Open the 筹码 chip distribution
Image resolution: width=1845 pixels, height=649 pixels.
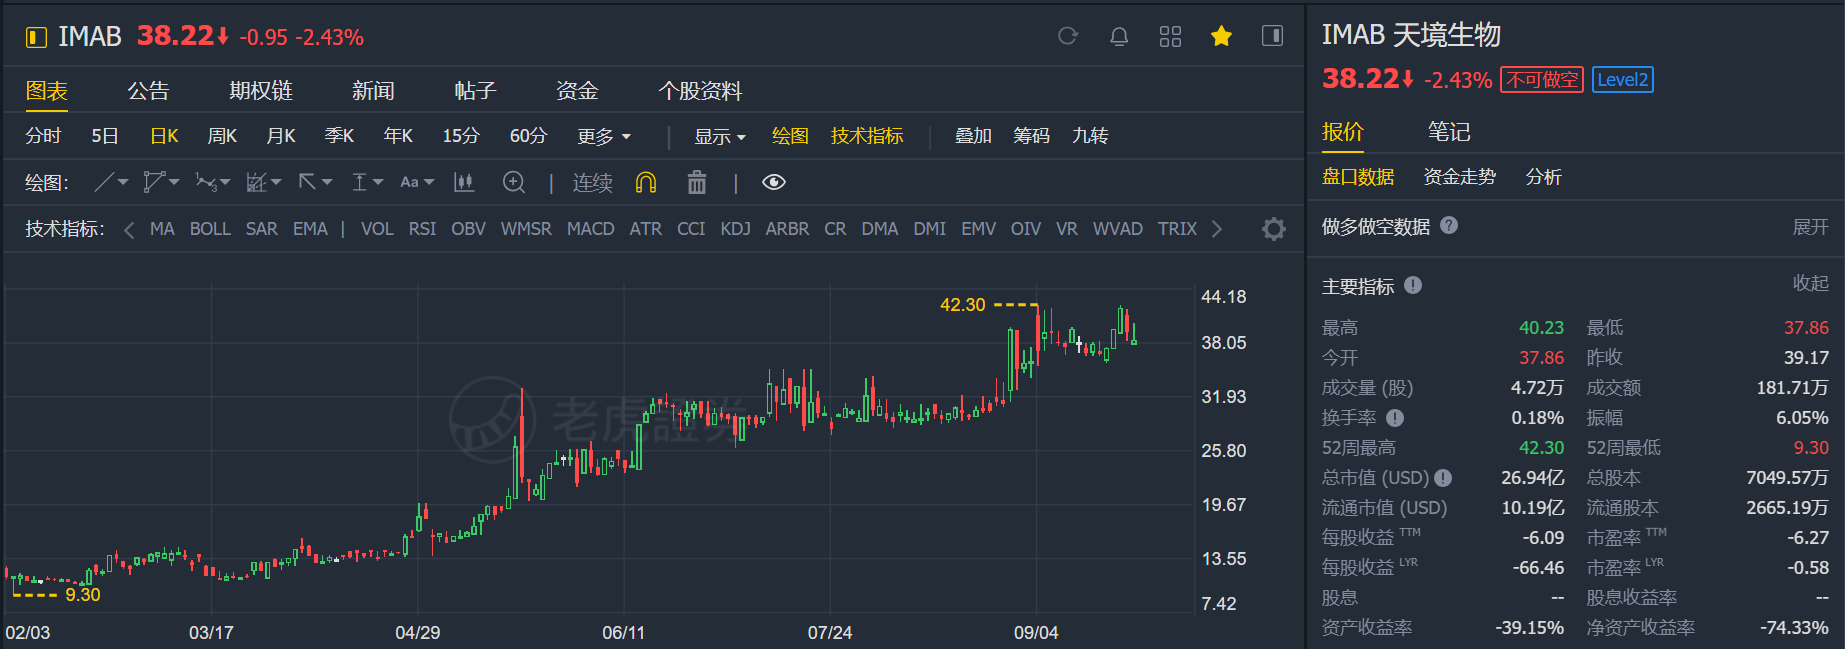[1031, 136]
